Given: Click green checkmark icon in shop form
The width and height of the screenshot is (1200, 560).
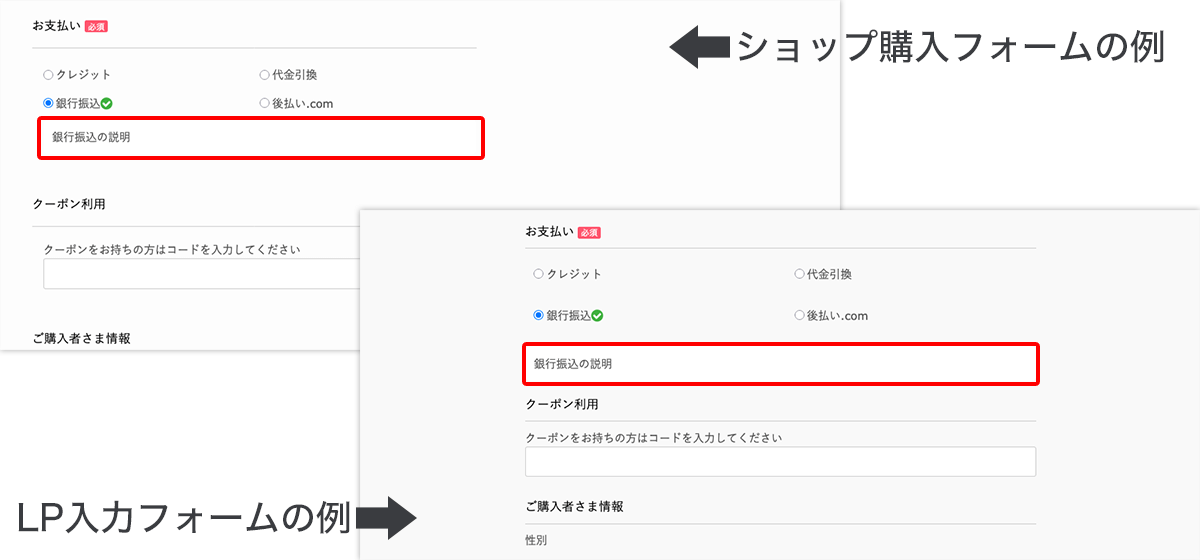Looking at the screenshot, I should [x=106, y=103].
